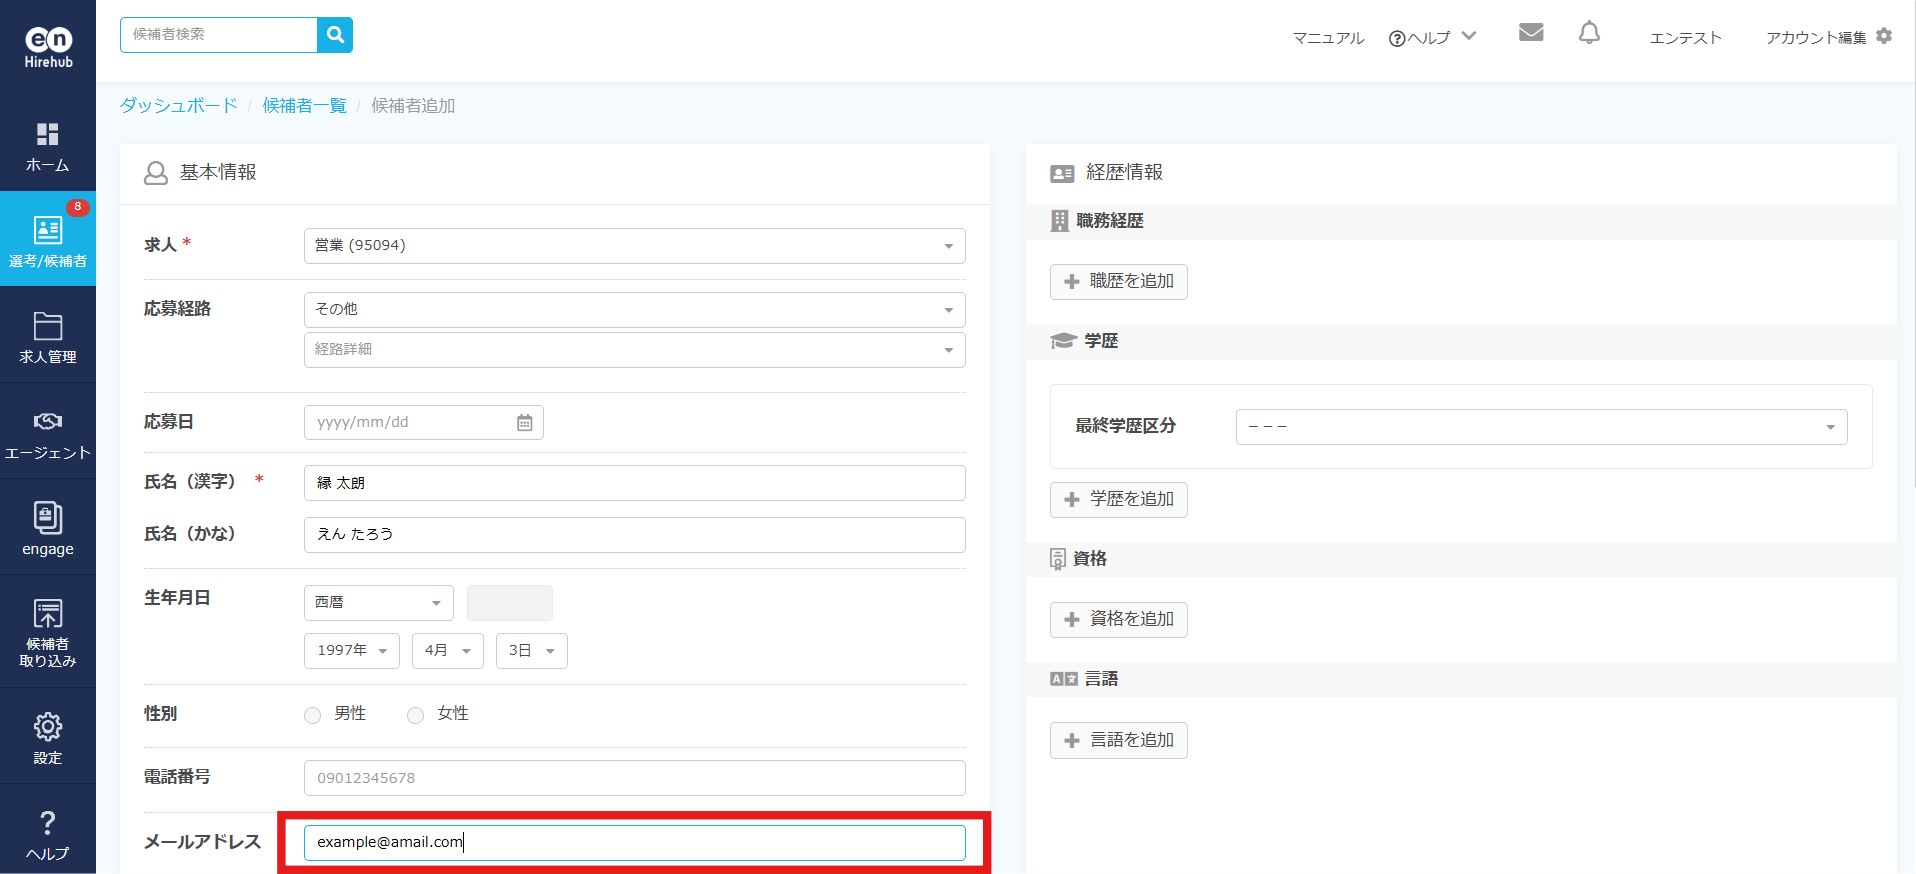Open マニュアル in the top bar
Viewport: 1916px width, 874px height.
[x=1328, y=38]
